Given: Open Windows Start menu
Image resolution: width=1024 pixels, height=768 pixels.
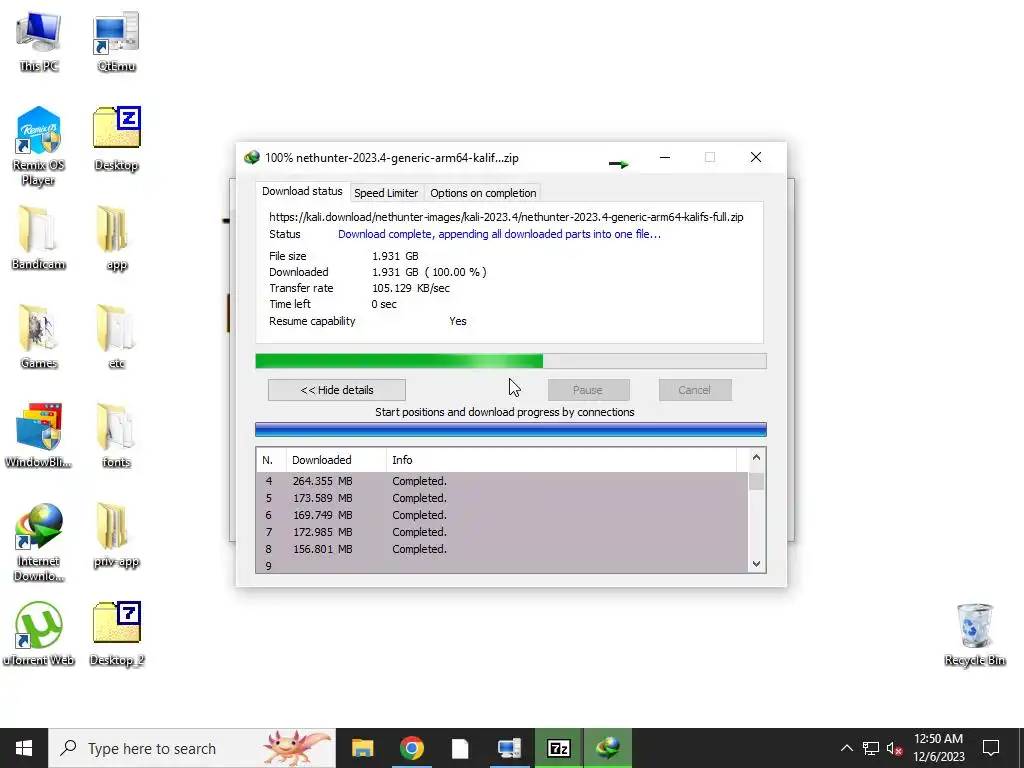Looking at the screenshot, I should tap(24, 748).
